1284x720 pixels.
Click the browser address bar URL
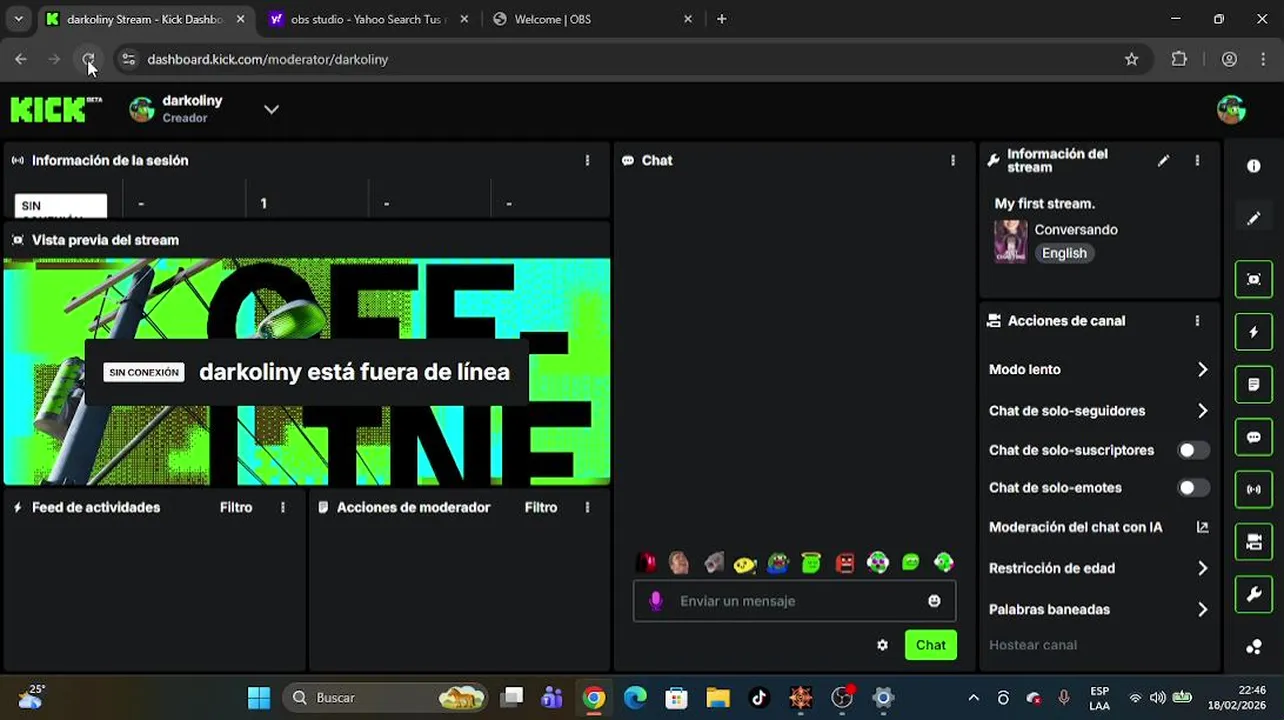pos(268,59)
